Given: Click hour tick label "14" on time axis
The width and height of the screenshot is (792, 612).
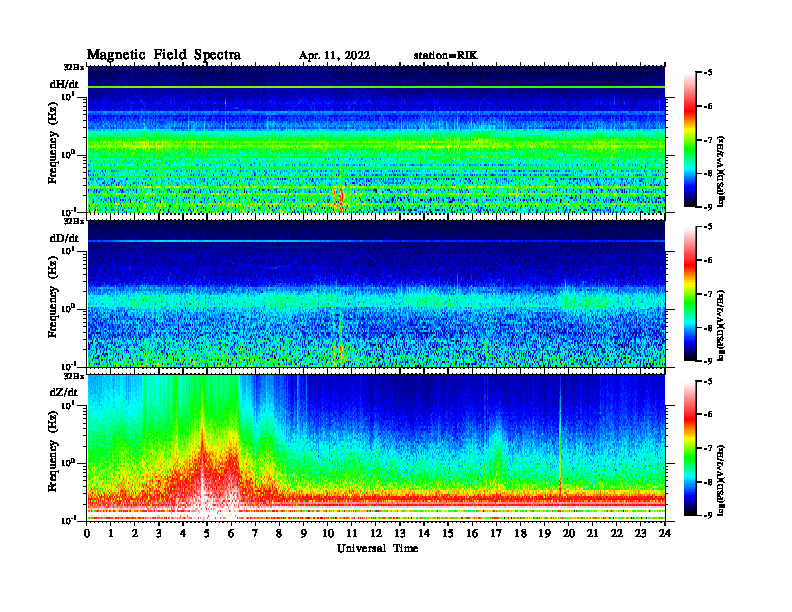Looking at the screenshot, I should [424, 533].
